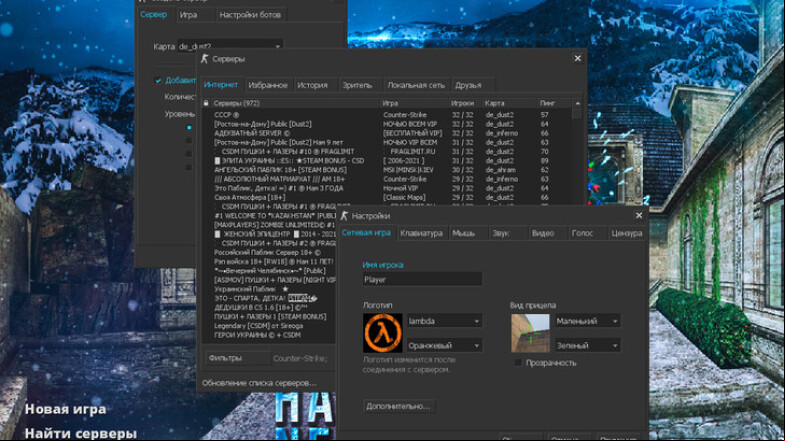Image resolution: width=785 pixels, height=441 pixels.
Task: Select the ЖЕНСКИЙ ЭПИЦЕНТР server row
Action: [269, 234]
